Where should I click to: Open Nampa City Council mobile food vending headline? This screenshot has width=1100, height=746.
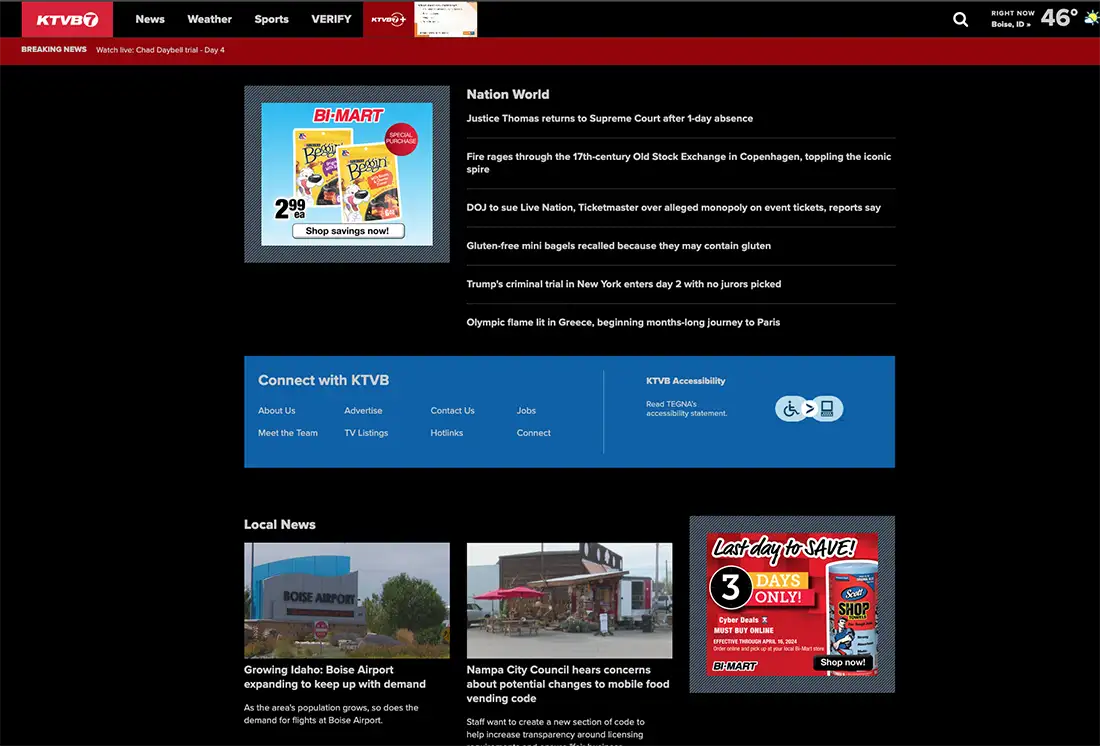tap(568, 684)
